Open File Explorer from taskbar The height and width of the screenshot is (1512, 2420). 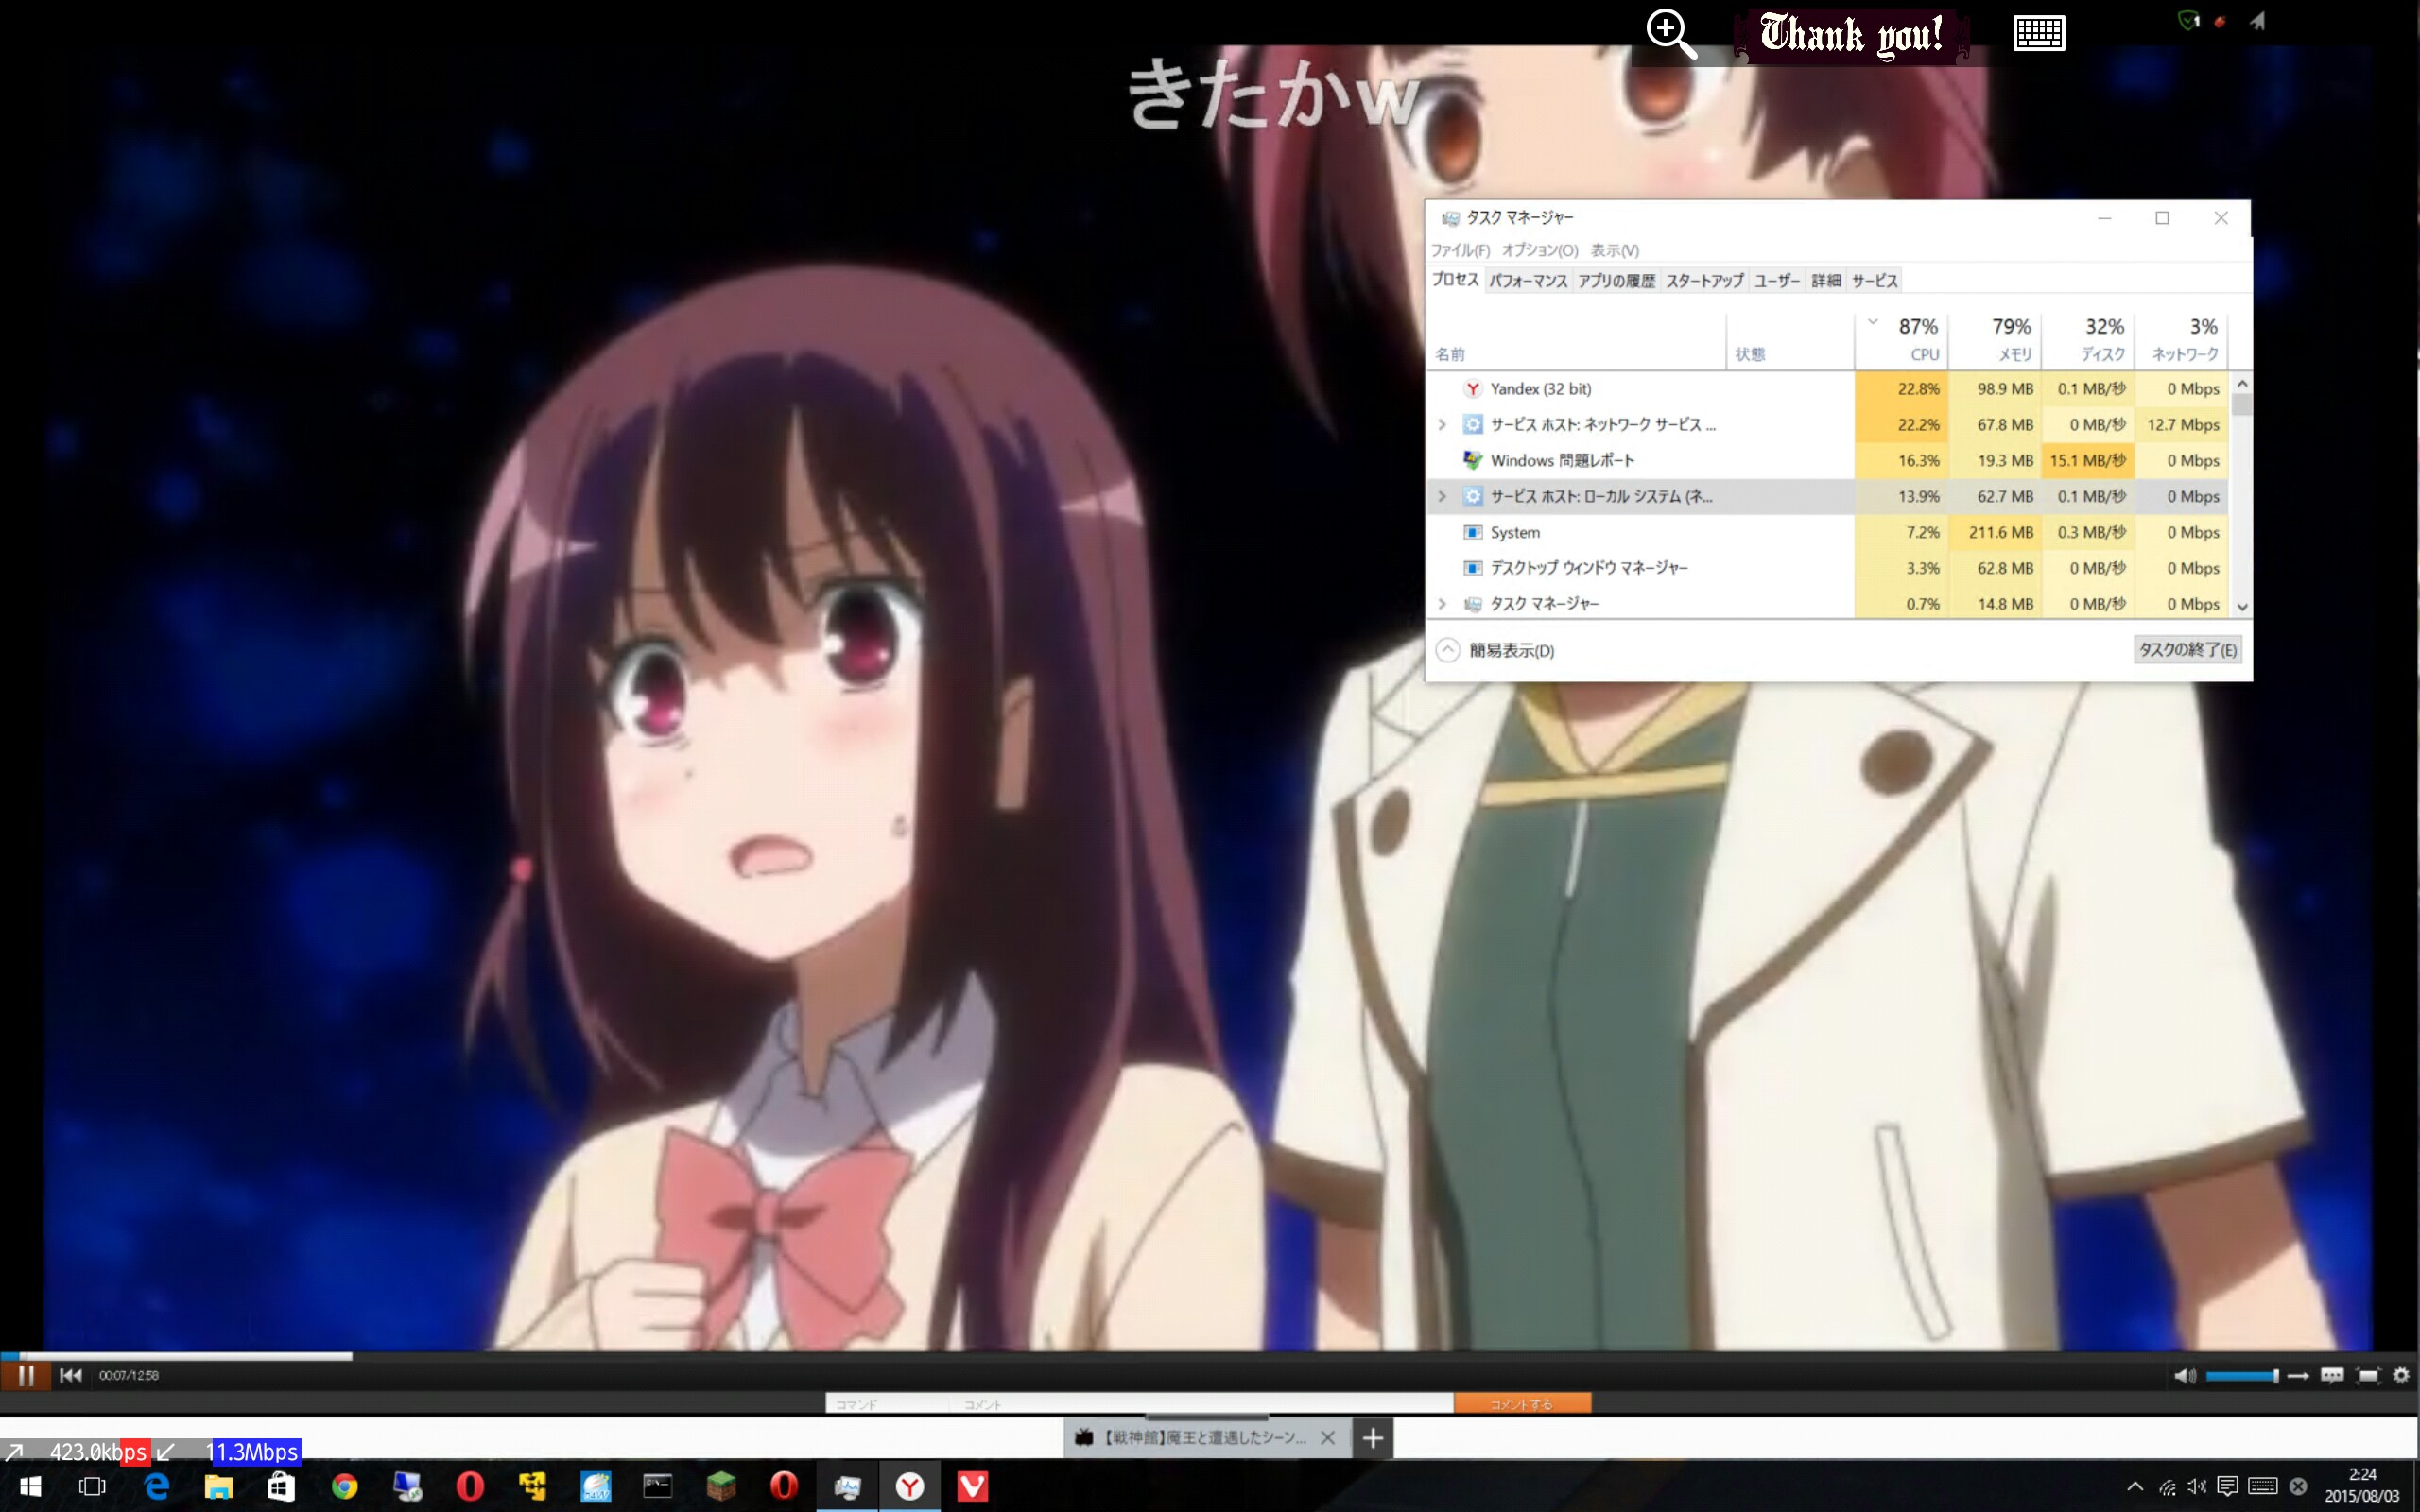tap(219, 1487)
